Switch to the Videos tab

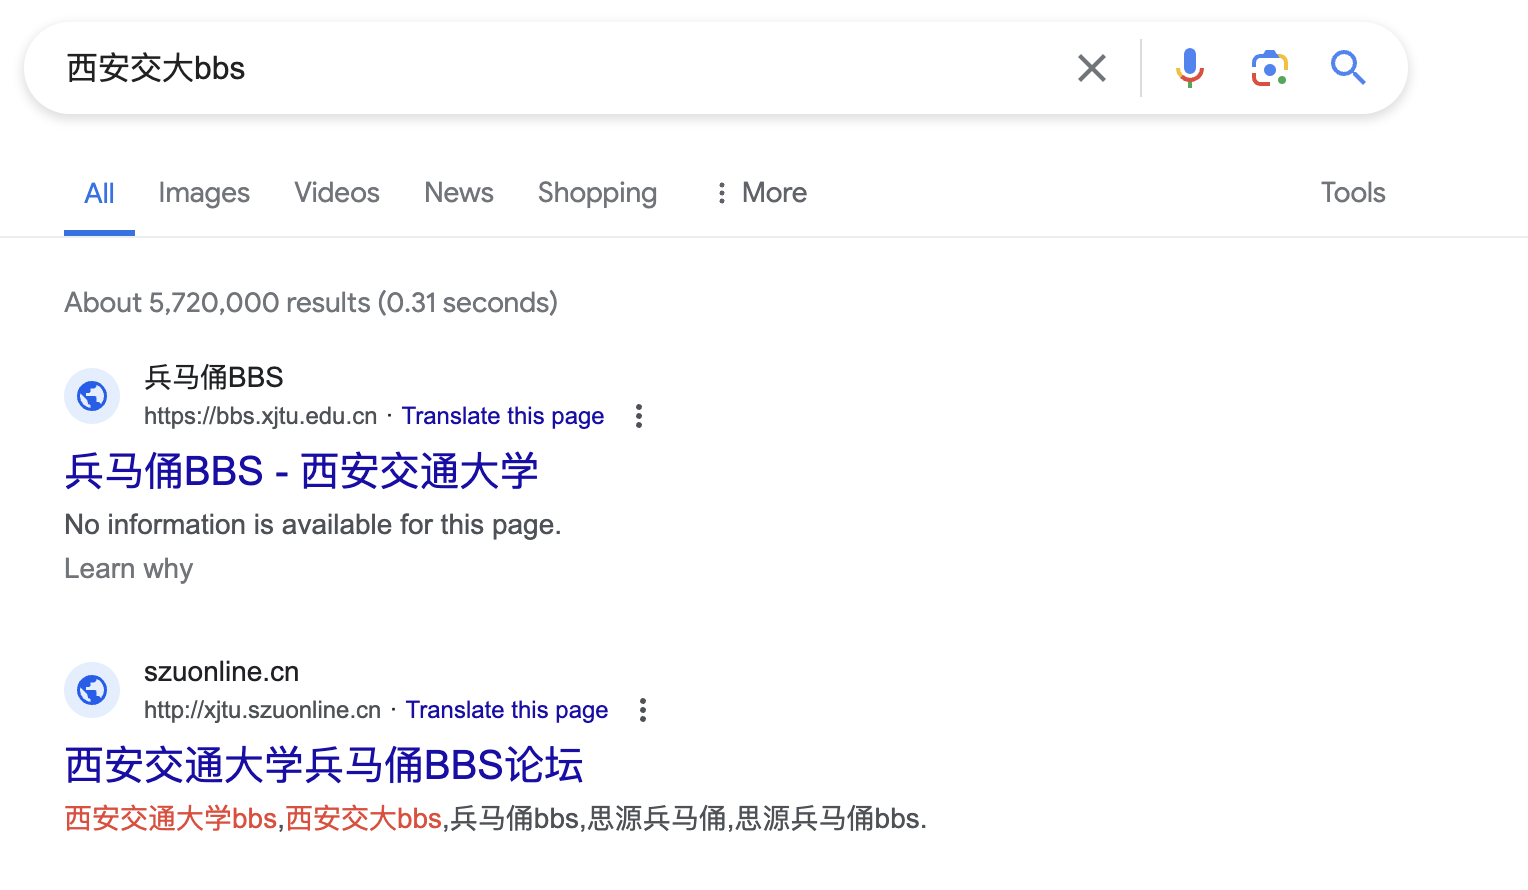(337, 193)
